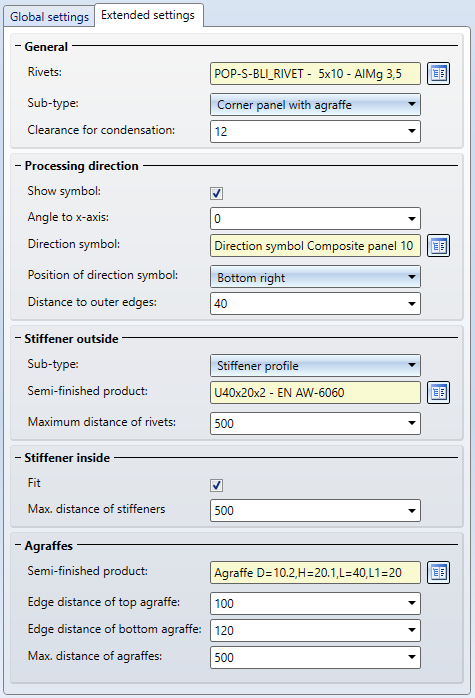Collapse the Stiffener inside section
The width and height of the screenshot is (475, 698).
tap(18, 457)
